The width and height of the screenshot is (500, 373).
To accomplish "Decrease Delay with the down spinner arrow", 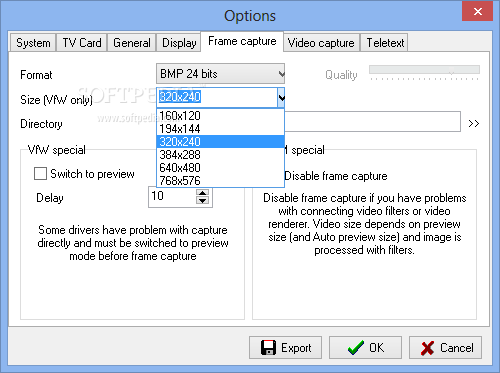I will (x=202, y=201).
